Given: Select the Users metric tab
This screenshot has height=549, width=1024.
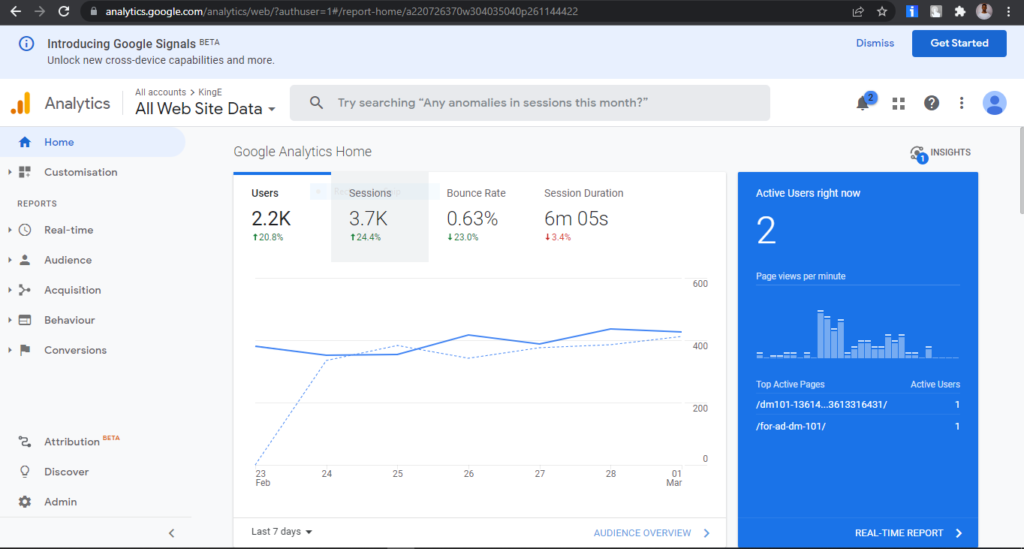Looking at the screenshot, I should 282,217.
